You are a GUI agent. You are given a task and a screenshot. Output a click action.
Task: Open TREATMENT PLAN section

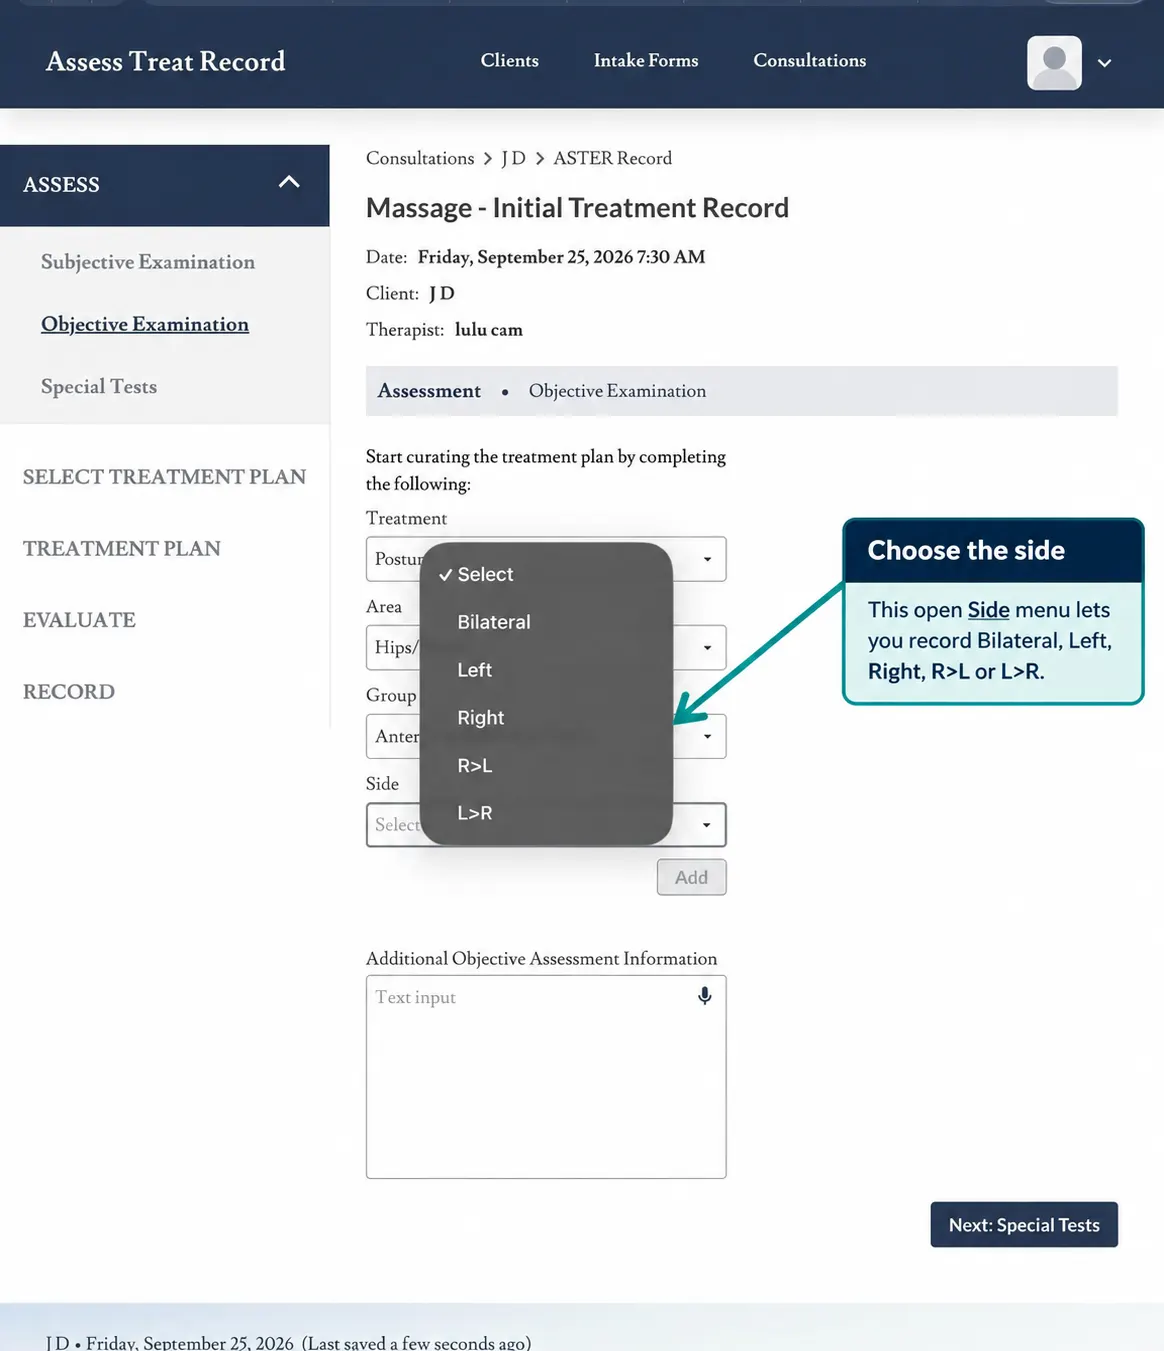[x=122, y=548]
